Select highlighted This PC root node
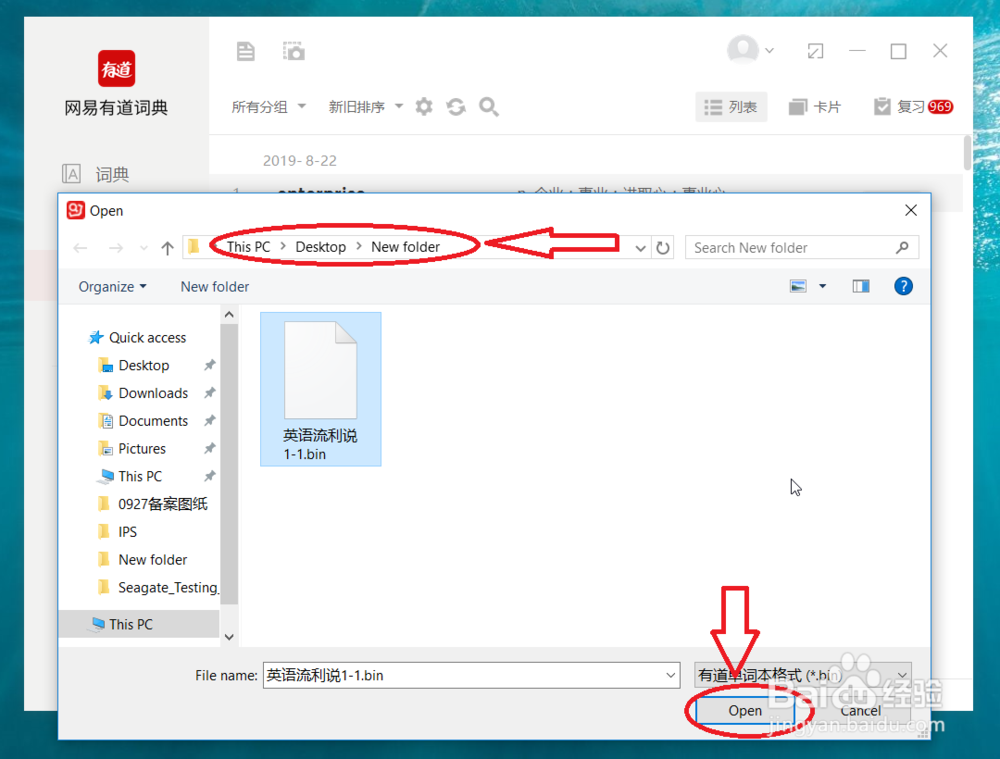Viewport: 1000px width, 759px height. point(139,624)
